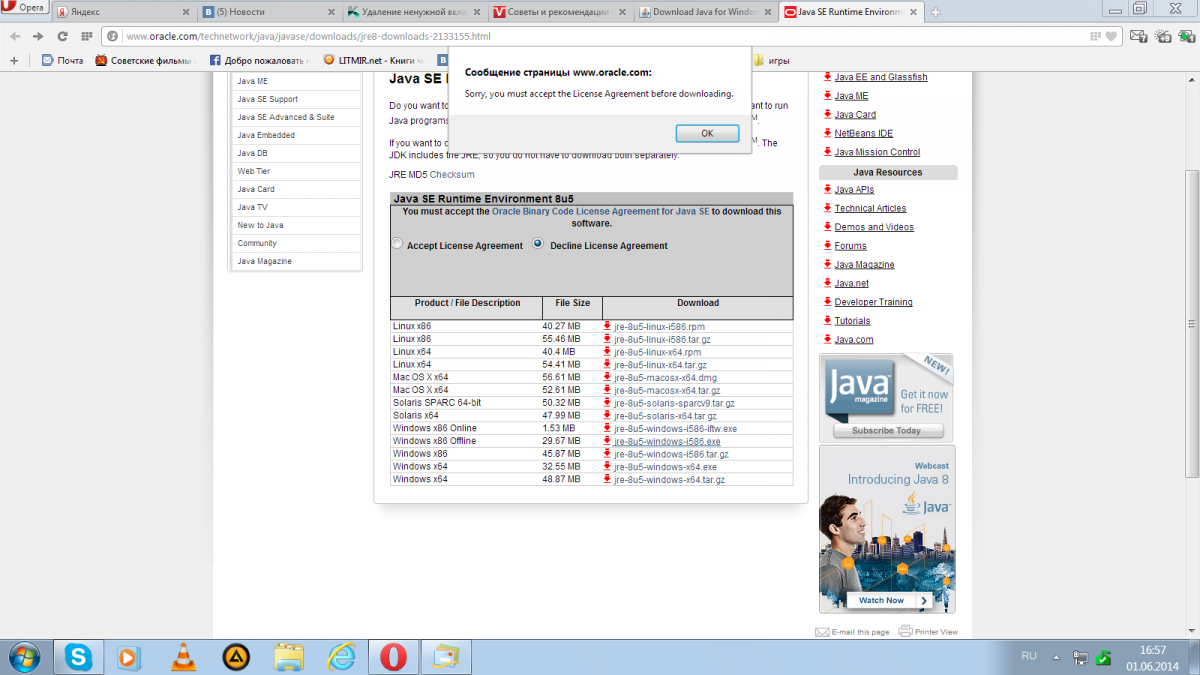Click download arrow icon for jre-8u5-linux-i586.tar.gz
Viewport: 1200px width, 675px height.
coord(607,339)
